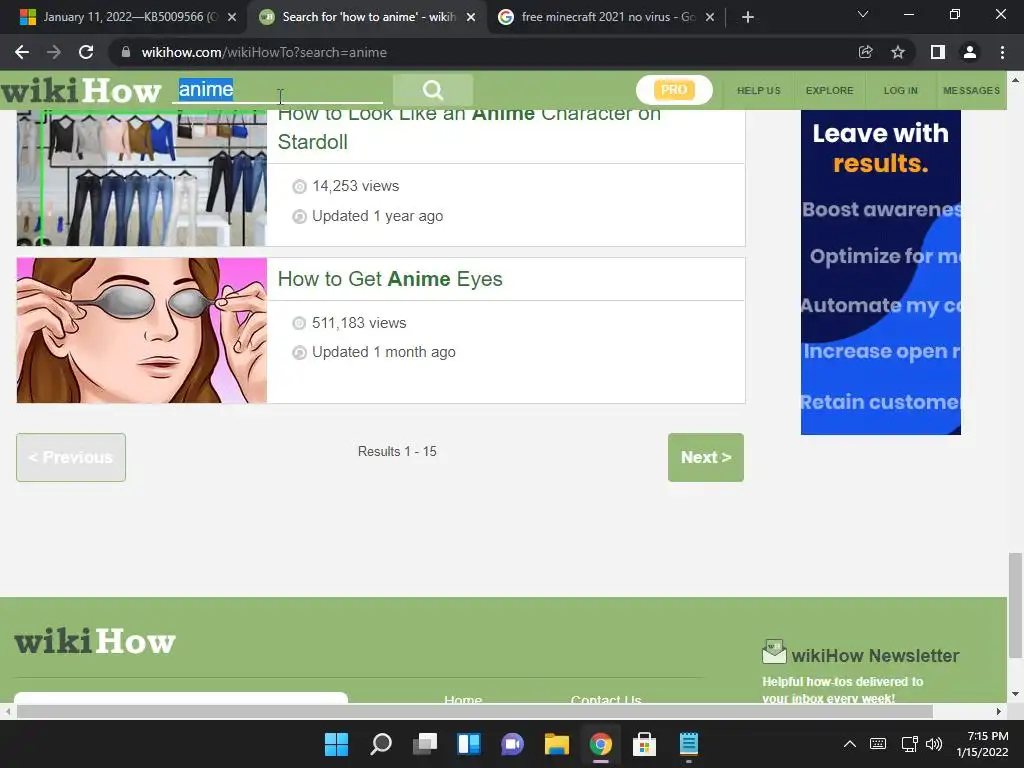Click the Leave with results advertisement
Image resolution: width=1024 pixels, height=768 pixels.
tap(880, 272)
